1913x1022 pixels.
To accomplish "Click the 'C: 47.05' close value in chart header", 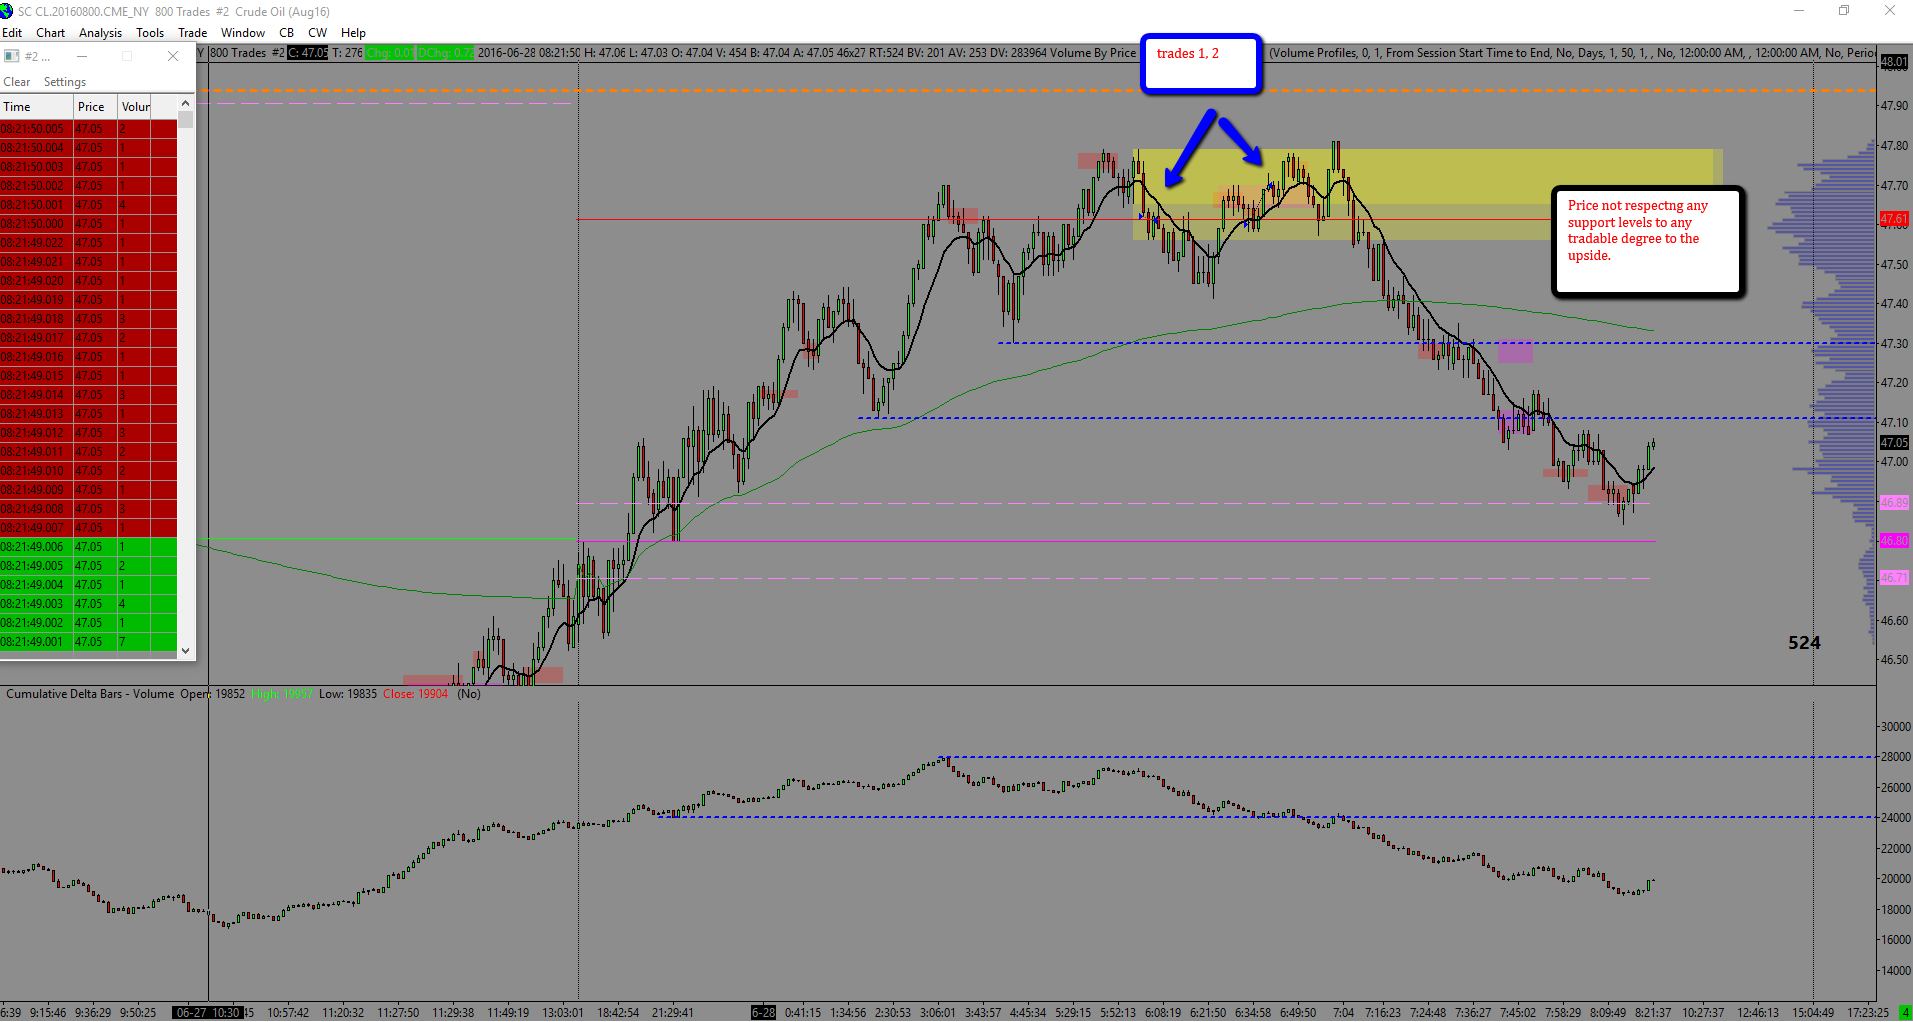I will pyautogui.click(x=308, y=53).
